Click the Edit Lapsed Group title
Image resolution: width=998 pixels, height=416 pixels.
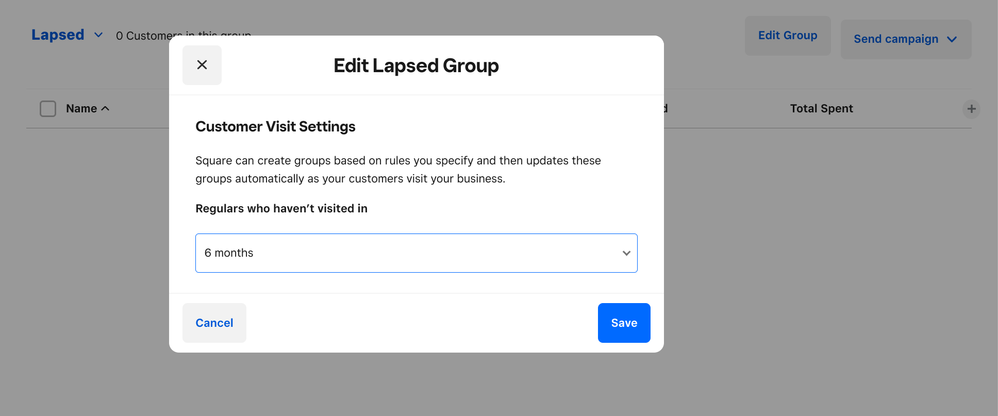[x=416, y=66]
